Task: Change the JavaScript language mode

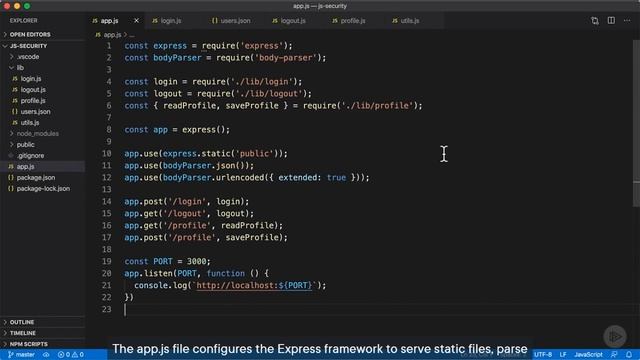Action: [x=588, y=355]
